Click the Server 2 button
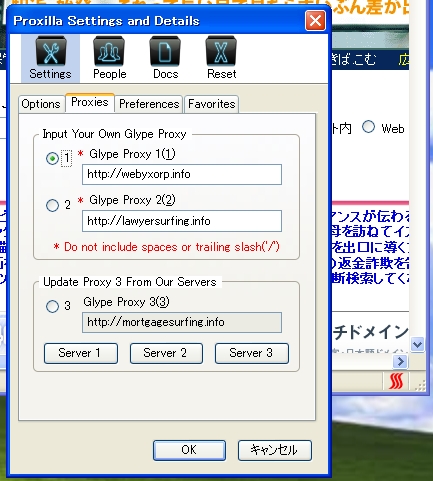Image resolution: width=433 pixels, height=481 pixels. 166,353
